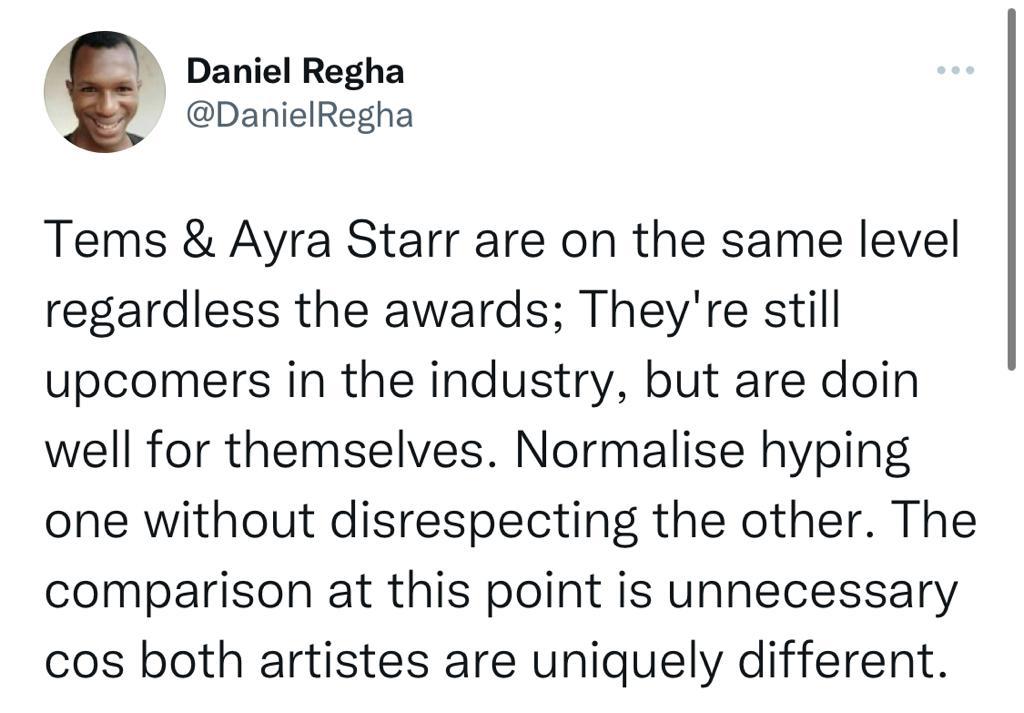1024x713 pixels.
Task: Open the Daniel Regha display name link
Action: coord(296,71)
